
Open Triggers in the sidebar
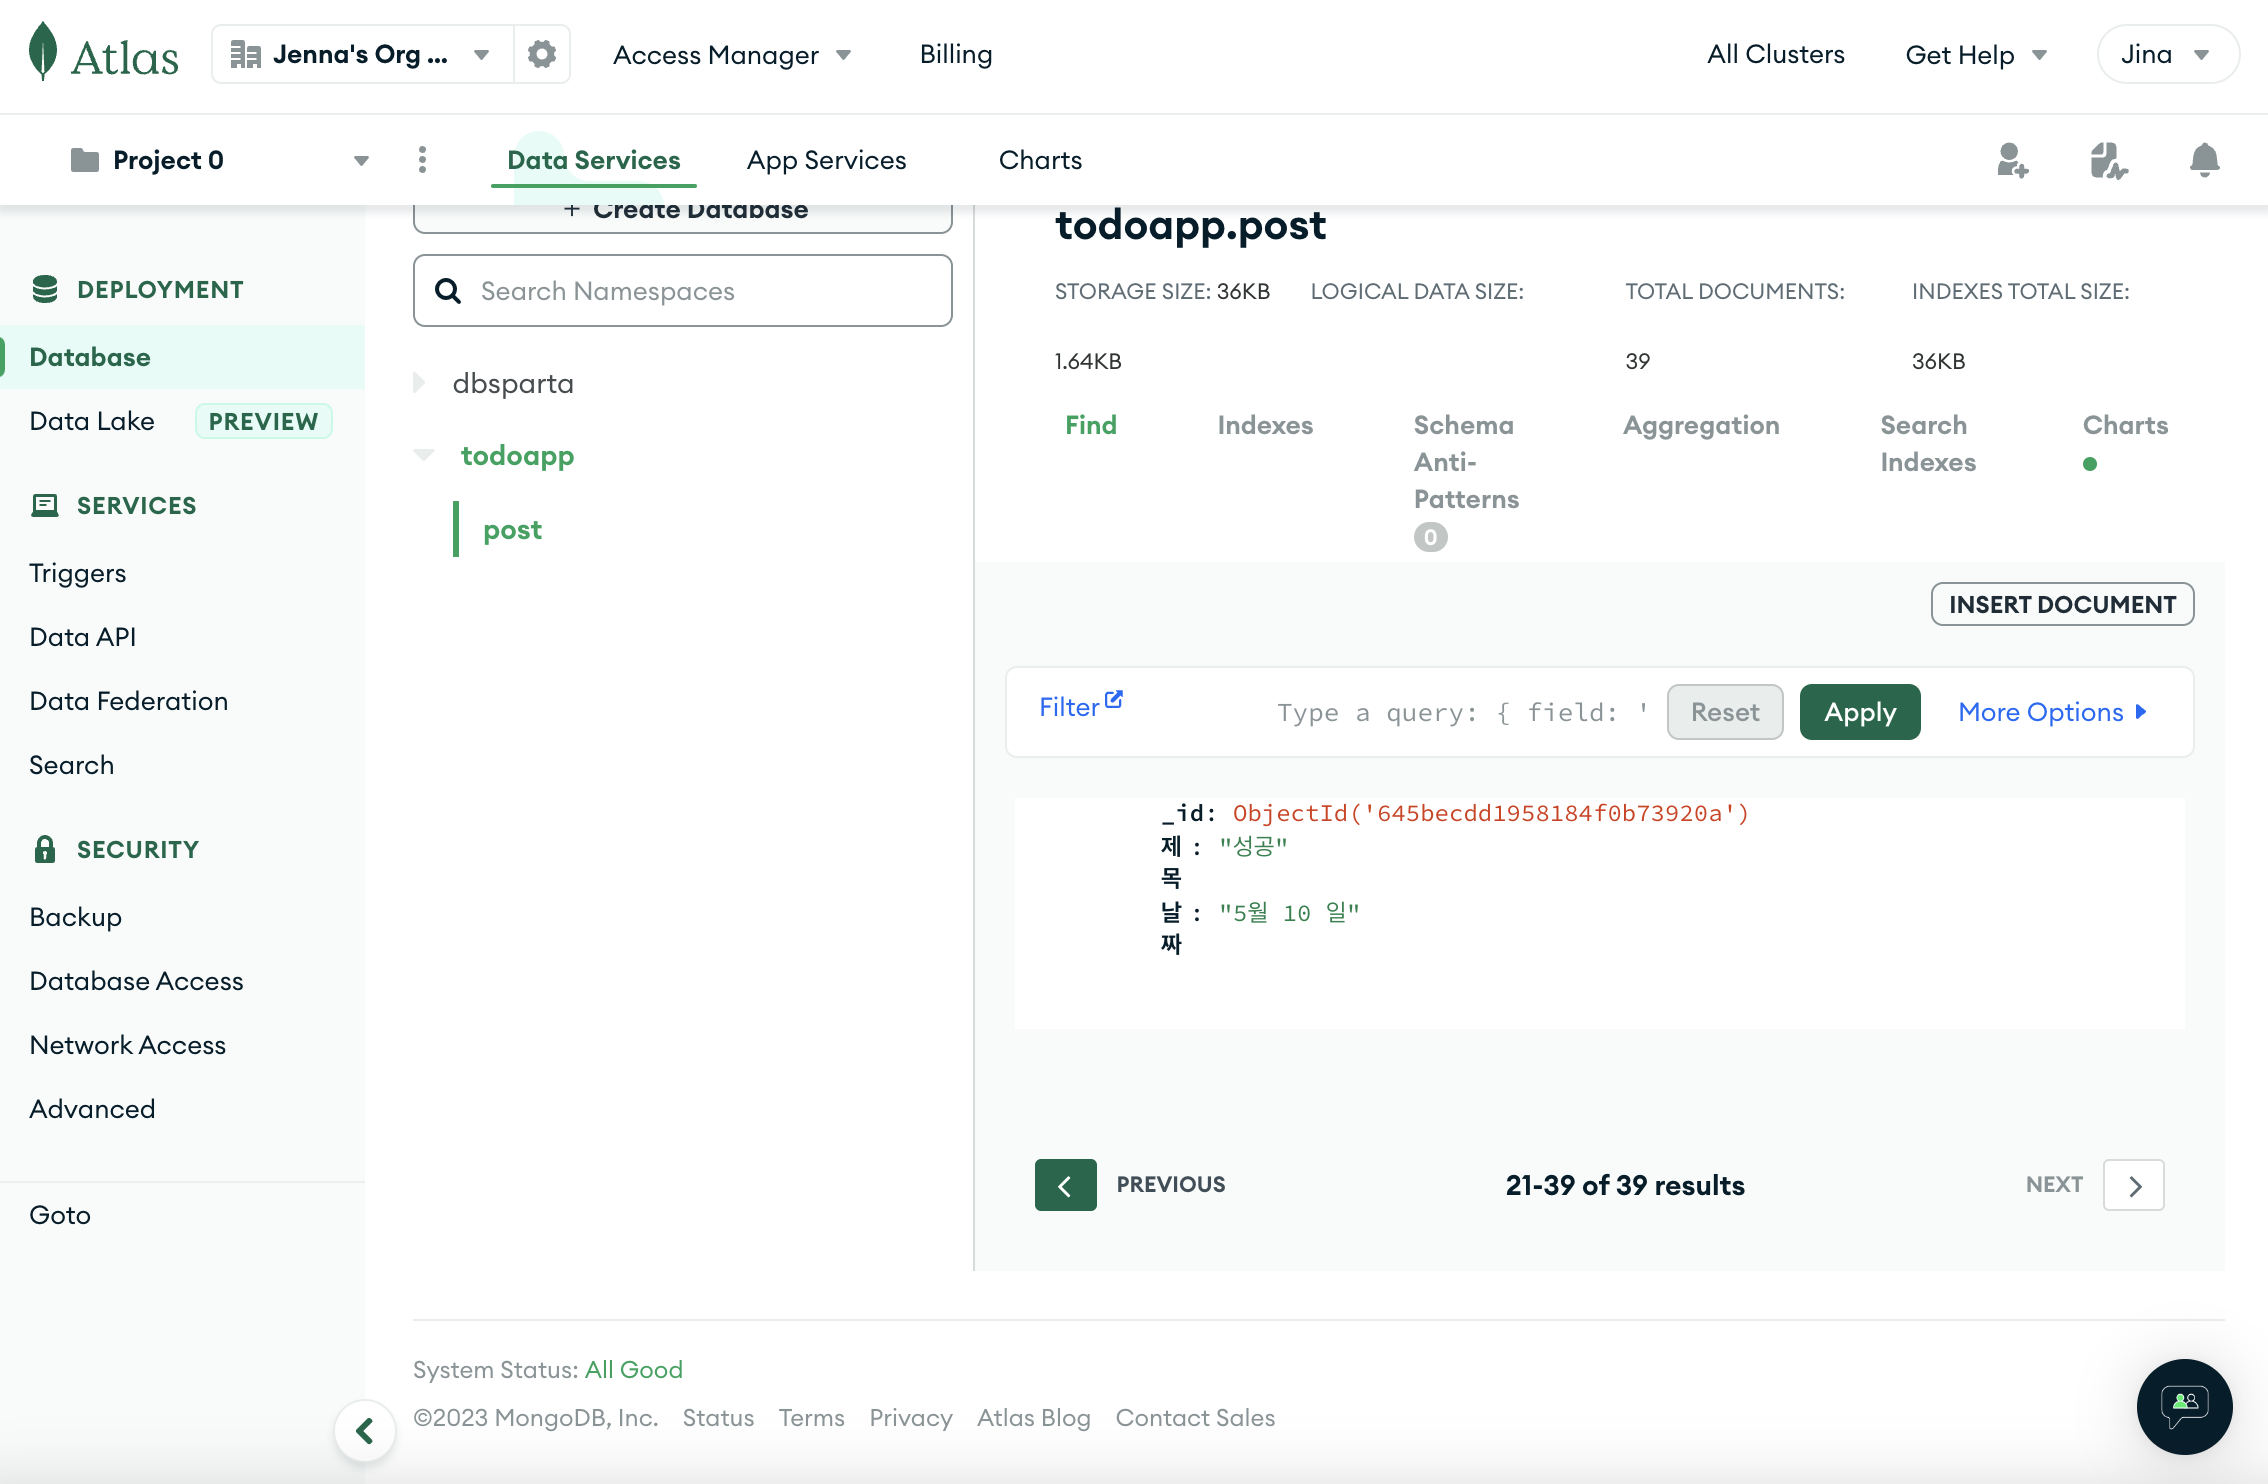point(78,573)
